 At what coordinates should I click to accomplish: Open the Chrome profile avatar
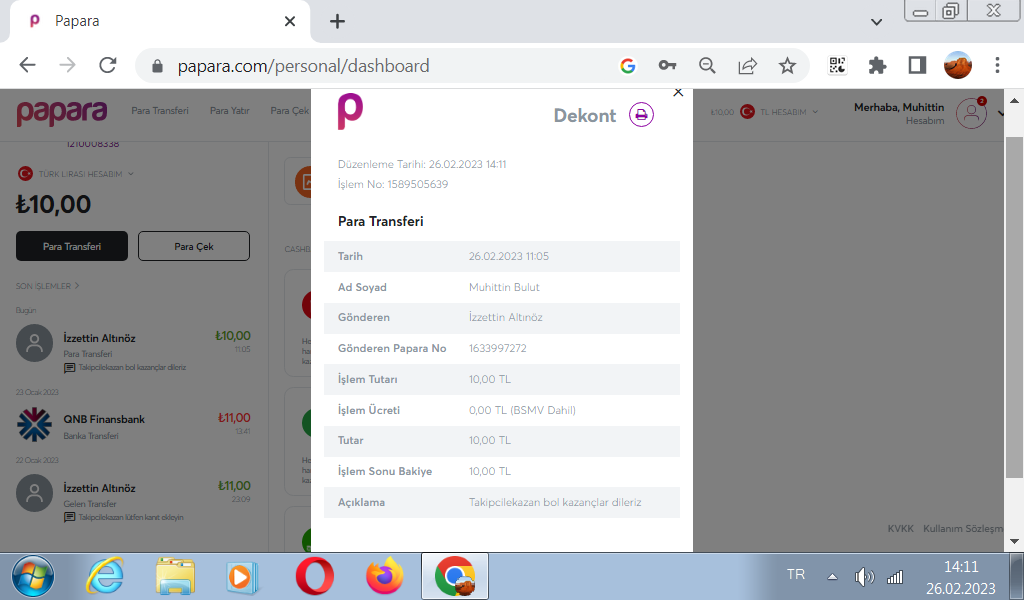(x=958, y=65)
